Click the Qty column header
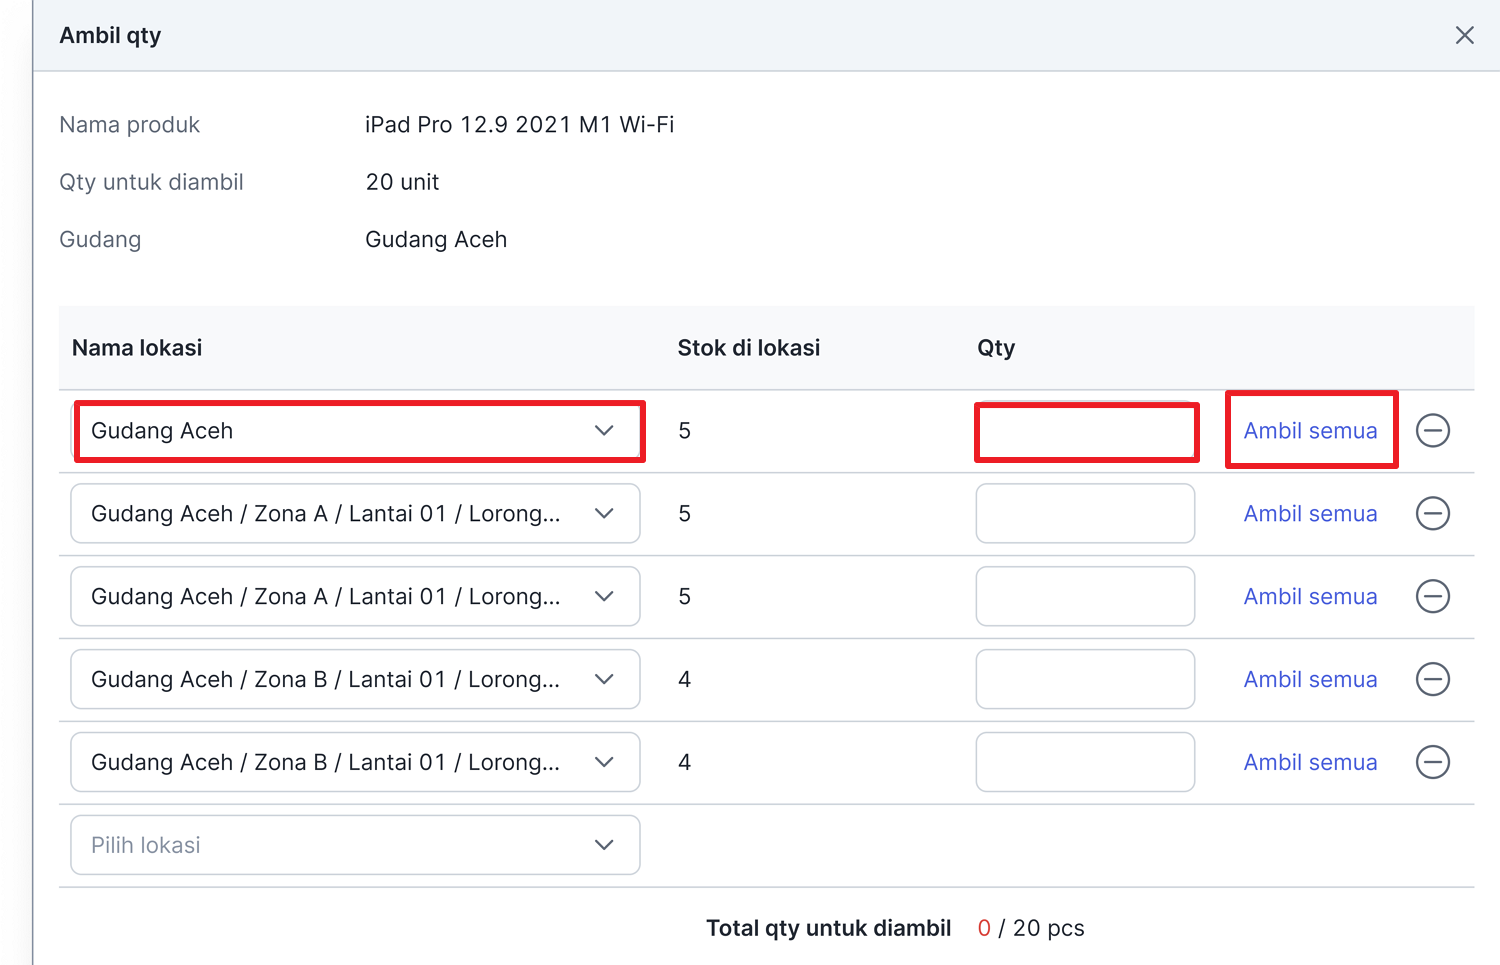The height and width of the screenshot is (965, 1500). pos(996,348)
